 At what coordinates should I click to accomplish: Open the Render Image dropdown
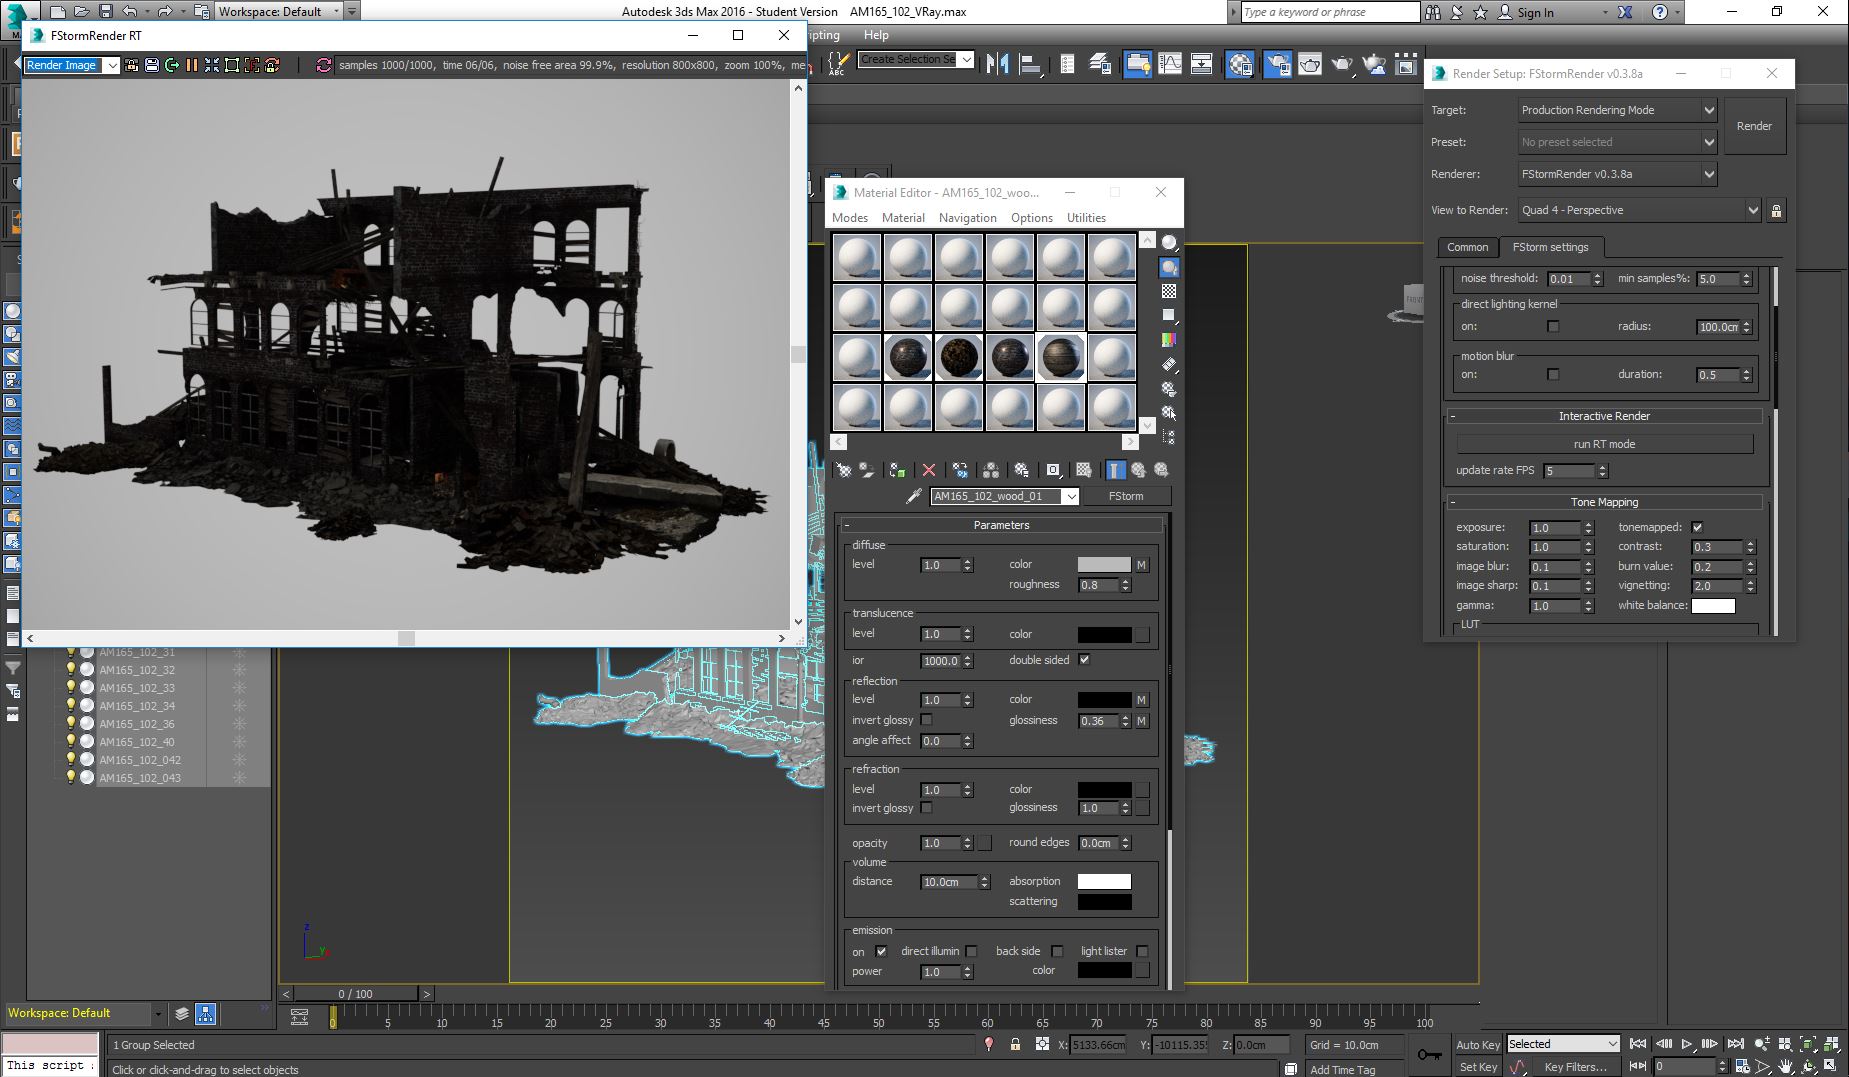click(111, 65)
